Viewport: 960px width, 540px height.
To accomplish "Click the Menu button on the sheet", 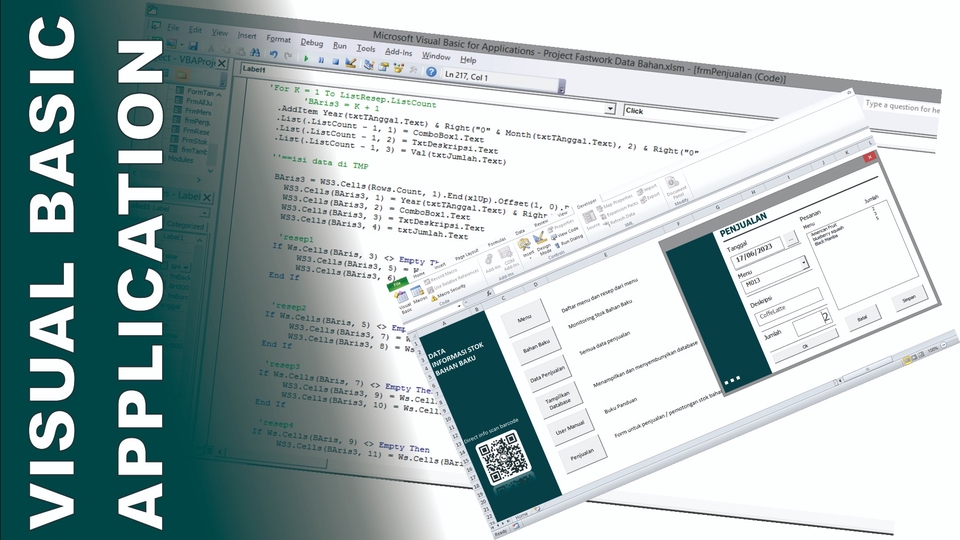I will 525,318.
